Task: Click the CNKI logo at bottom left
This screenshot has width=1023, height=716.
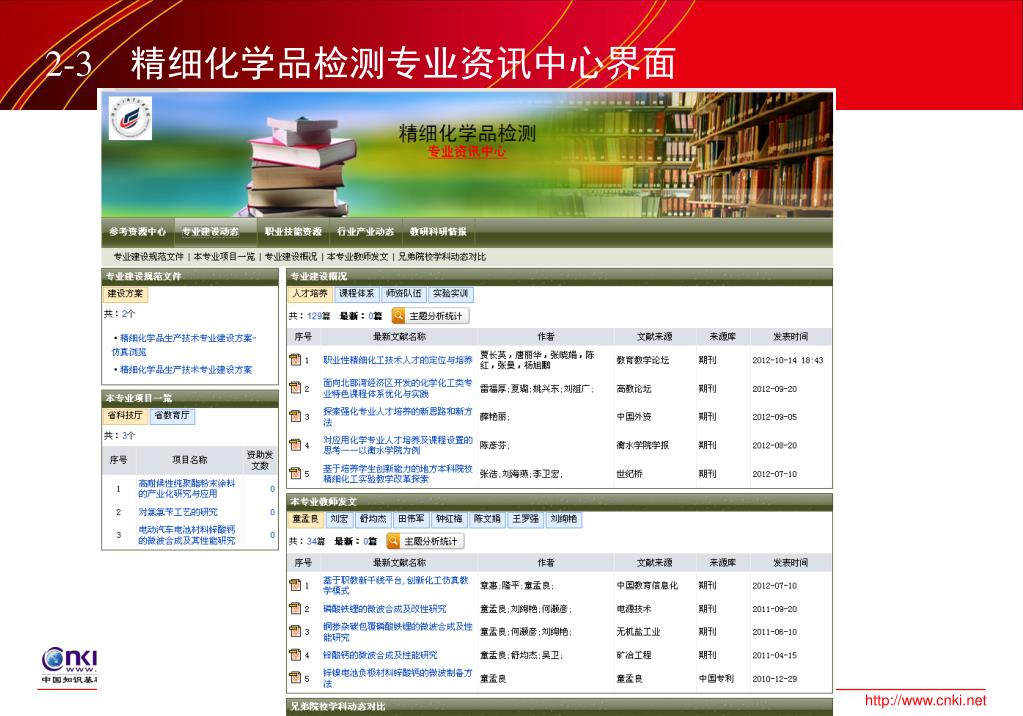Action: [x=69, y=665]
